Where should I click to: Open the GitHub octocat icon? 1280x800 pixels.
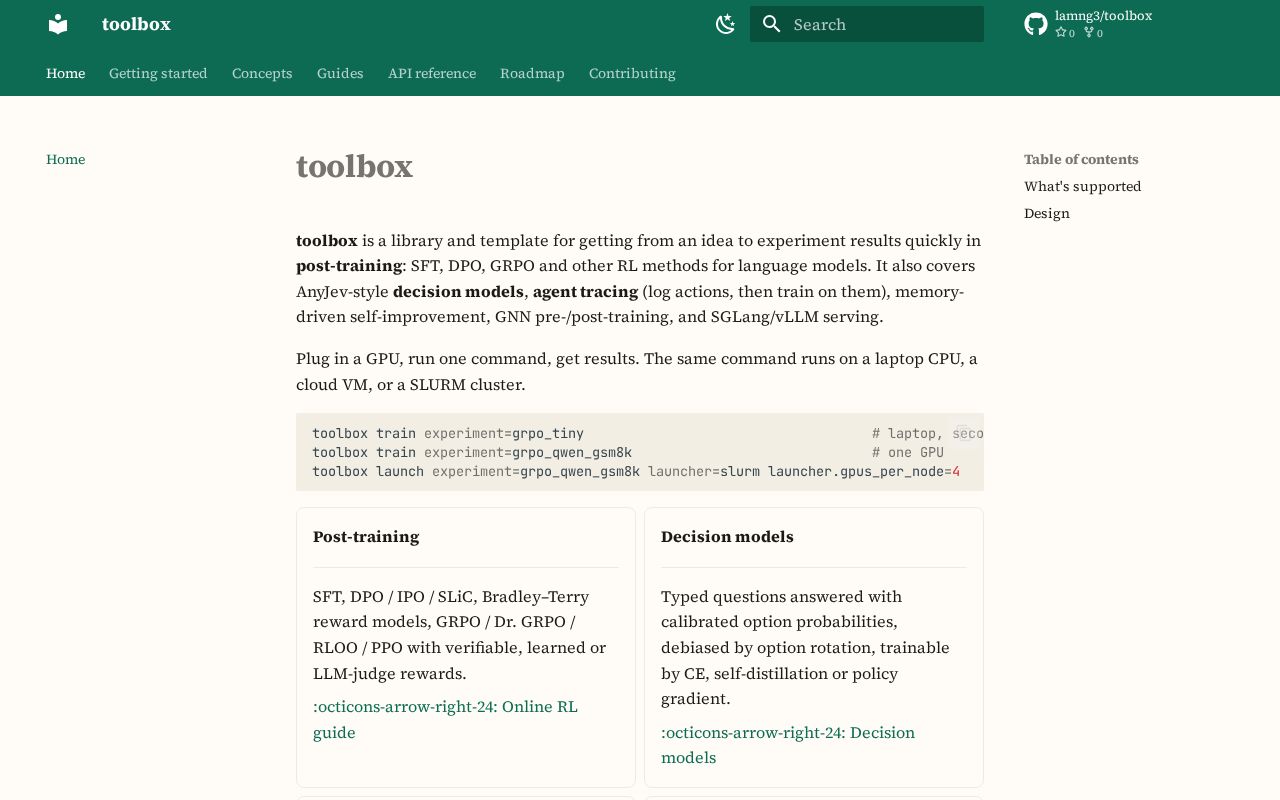point(1036,24)
